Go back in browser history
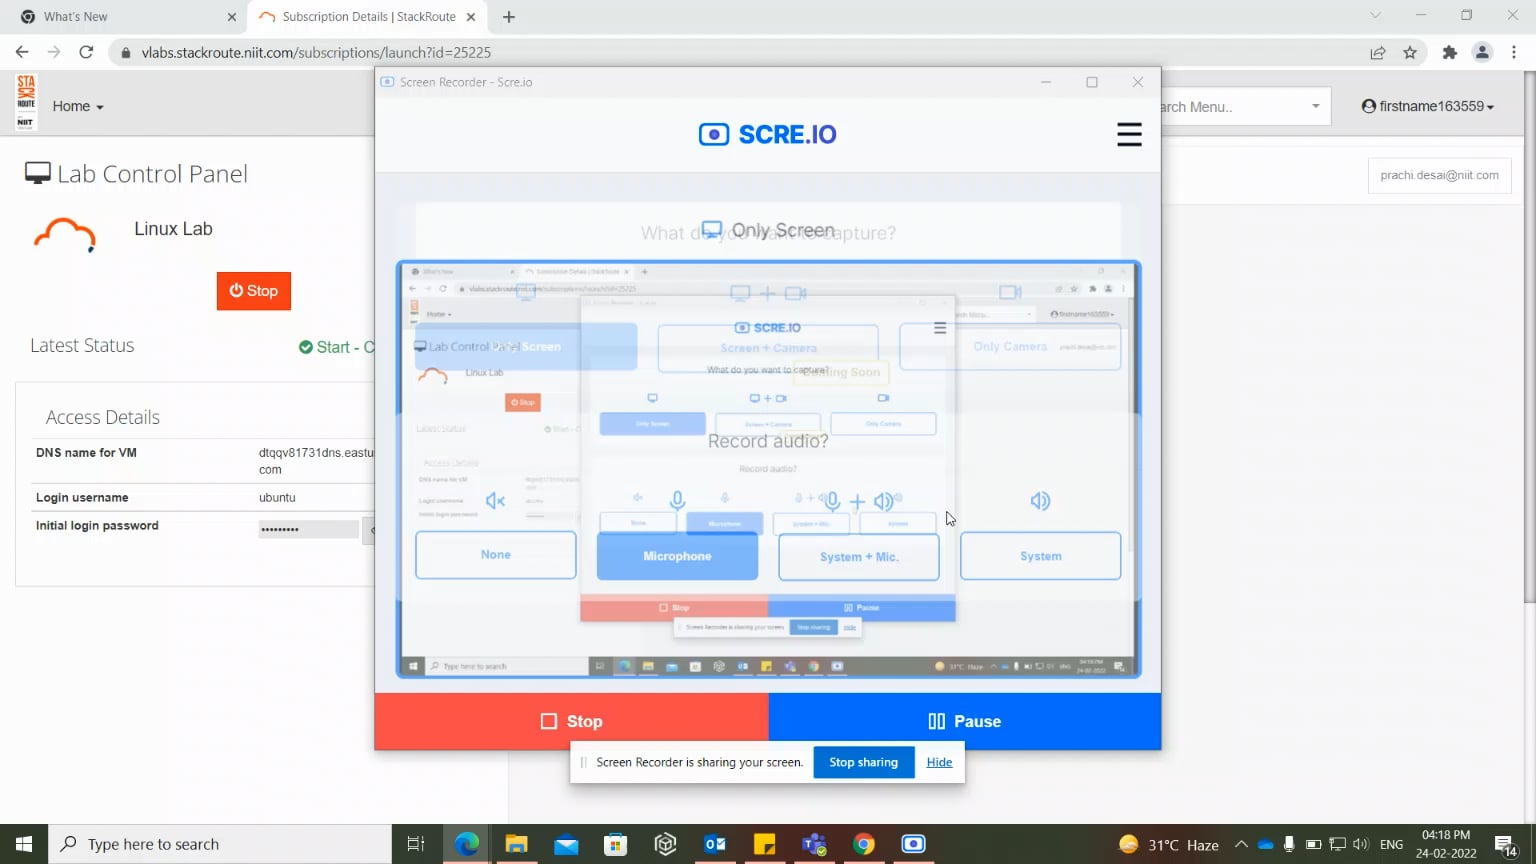Viewport: 1536px width, 864px height. click(22, 52)
